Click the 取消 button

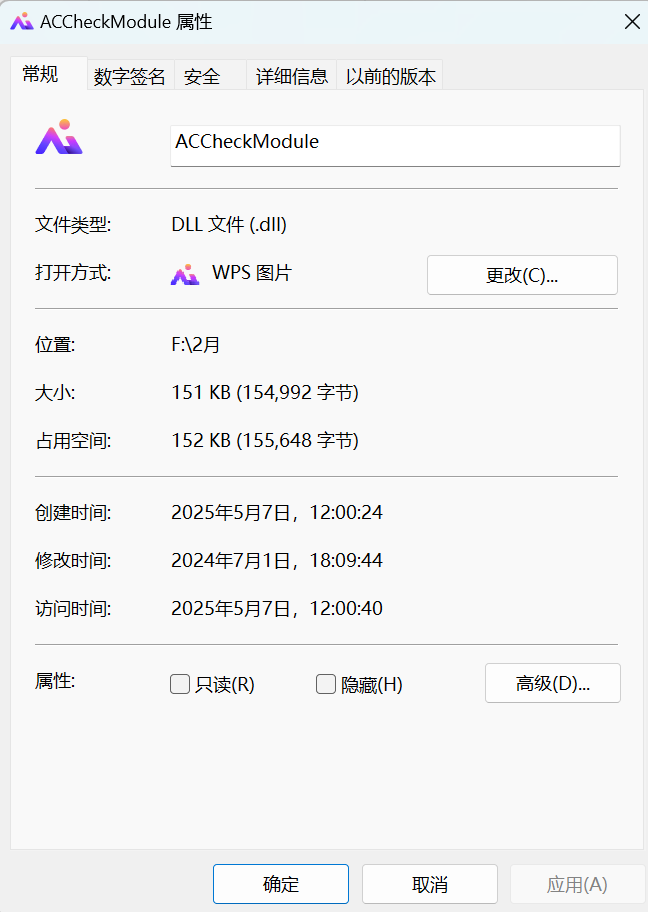click(430, 884)
